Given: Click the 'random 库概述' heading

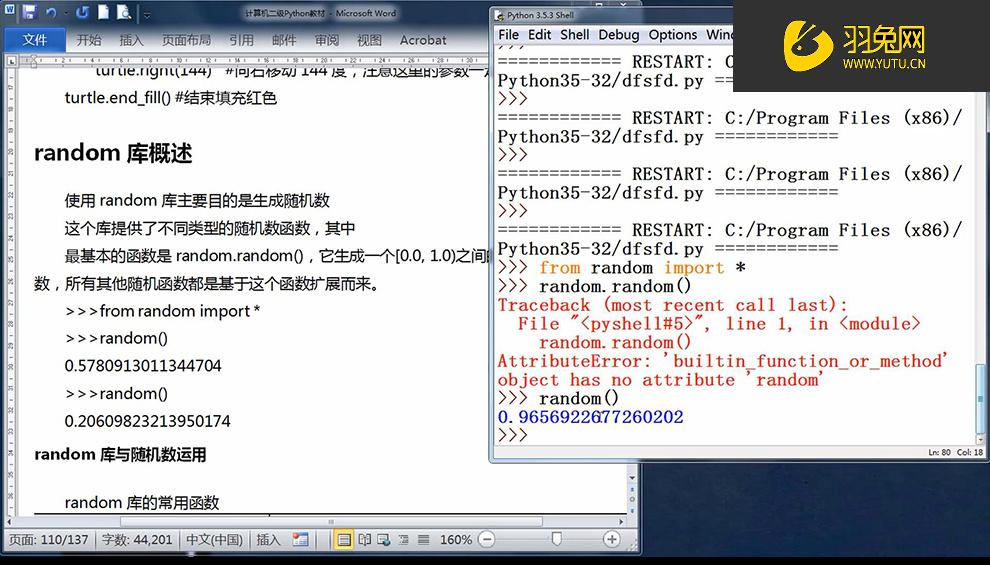Looking at the screenshot, I should pyautogui.click(x=113, y=153).
